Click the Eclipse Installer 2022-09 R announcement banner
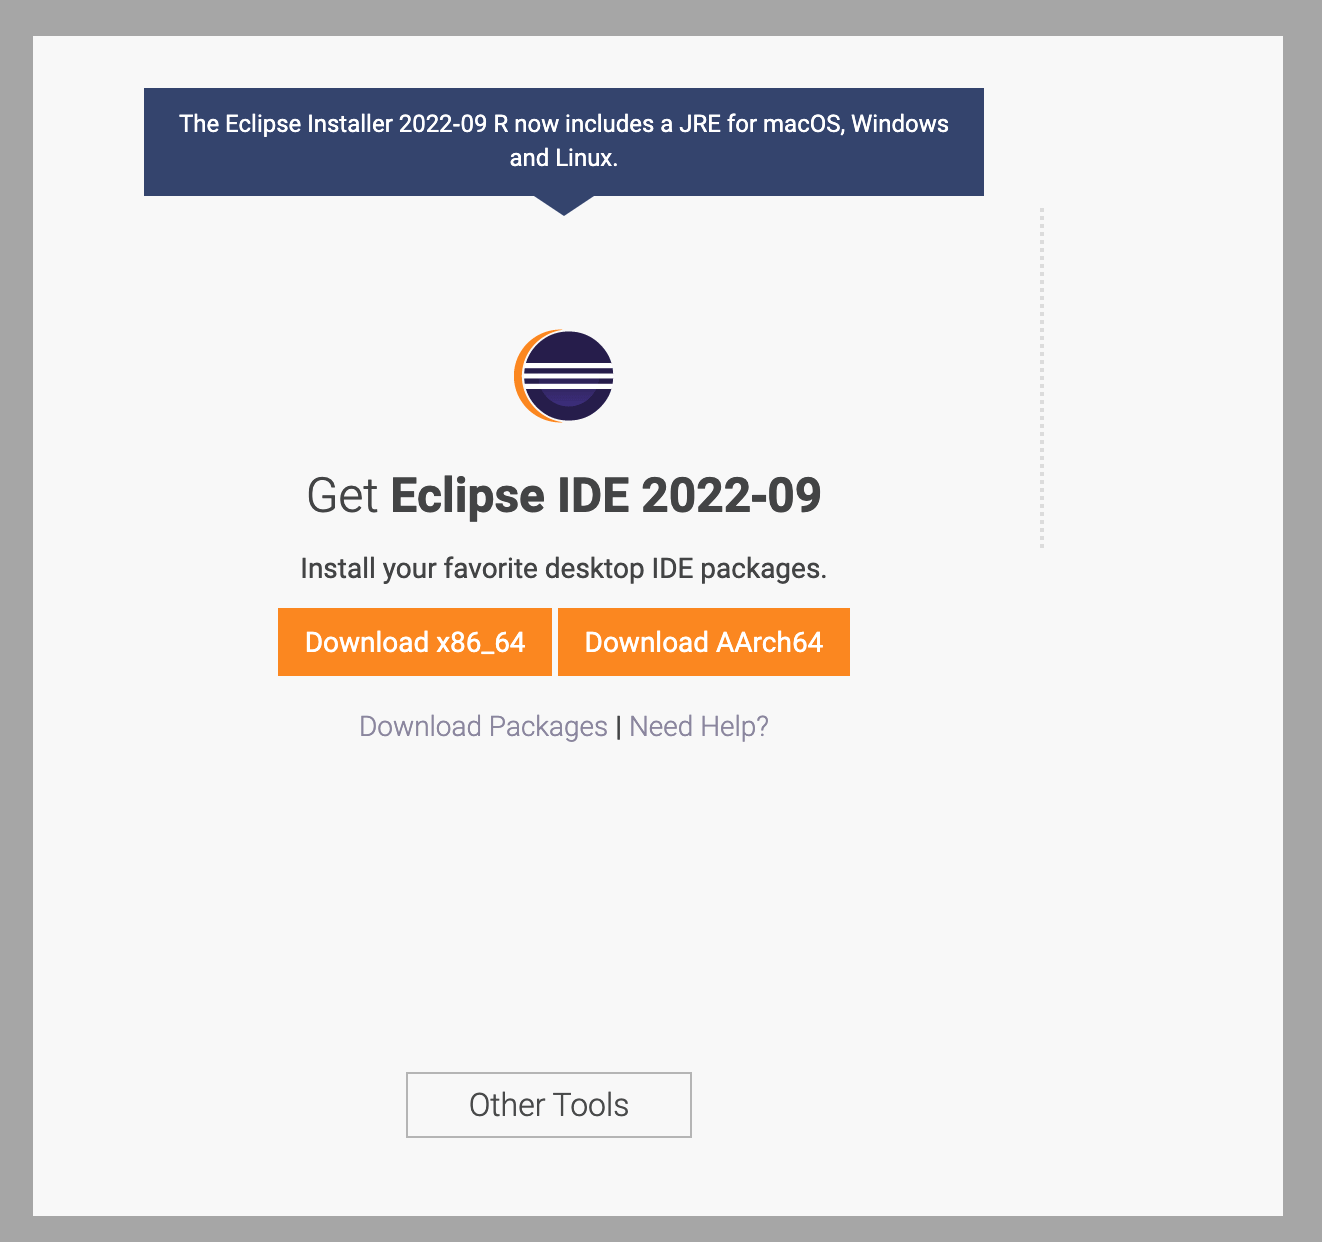This screenshot has width=1322, height=1242. (563, 140)
